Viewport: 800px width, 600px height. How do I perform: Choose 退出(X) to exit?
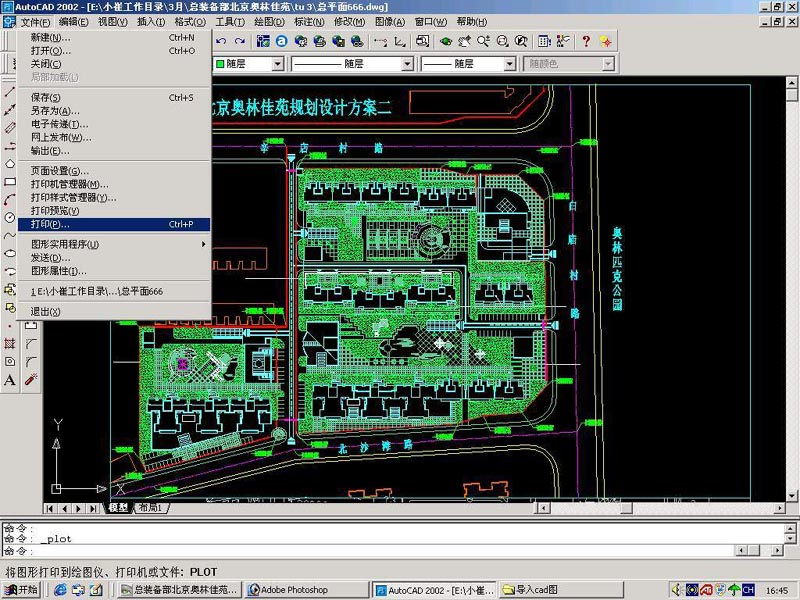click(114, 311)
